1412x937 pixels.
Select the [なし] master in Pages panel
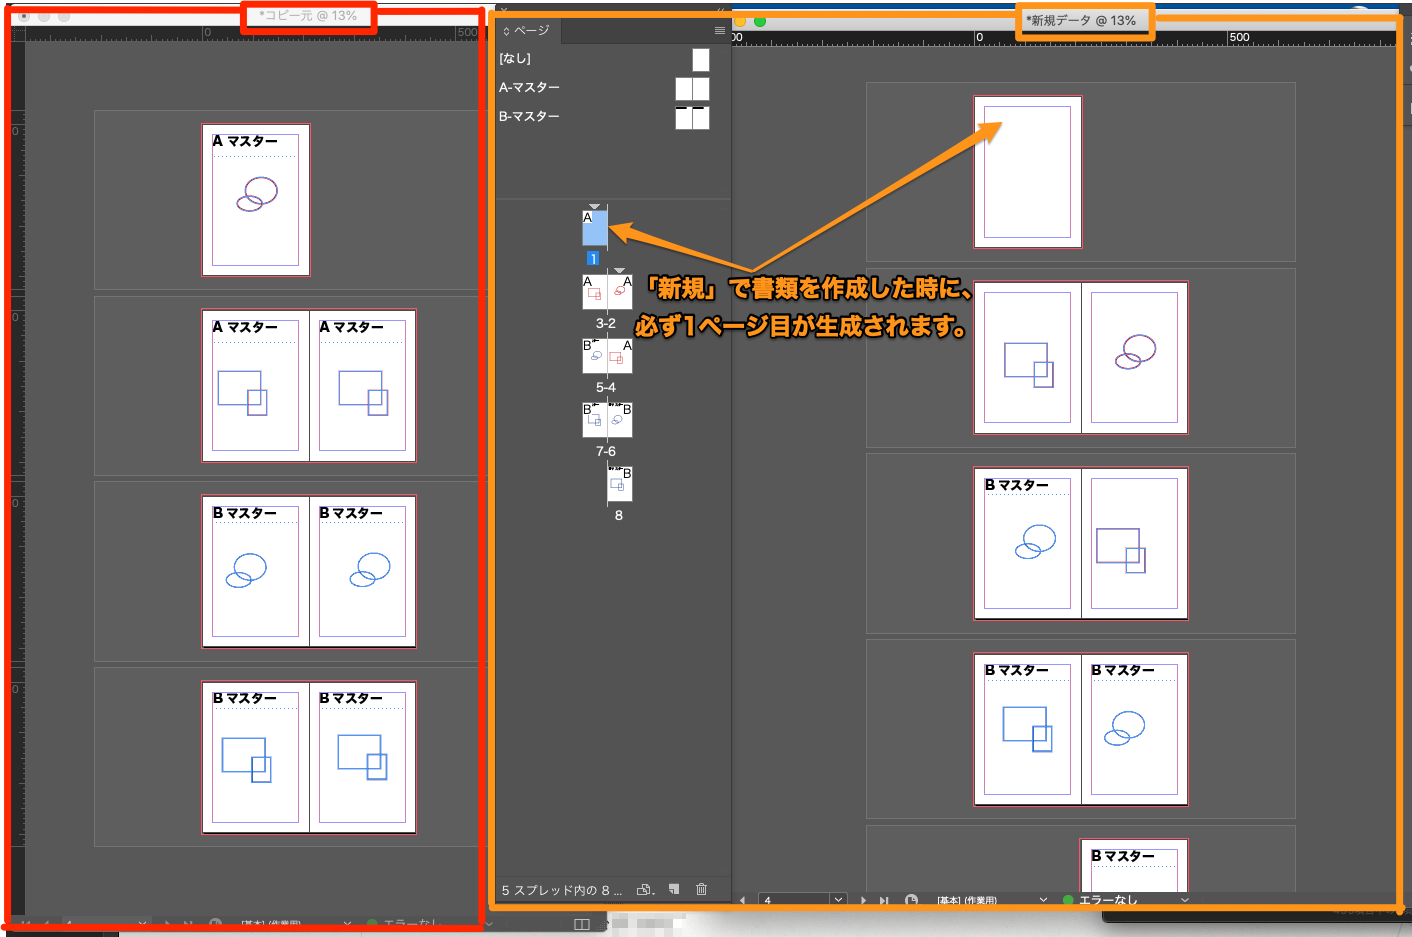(x=516, y=58)
